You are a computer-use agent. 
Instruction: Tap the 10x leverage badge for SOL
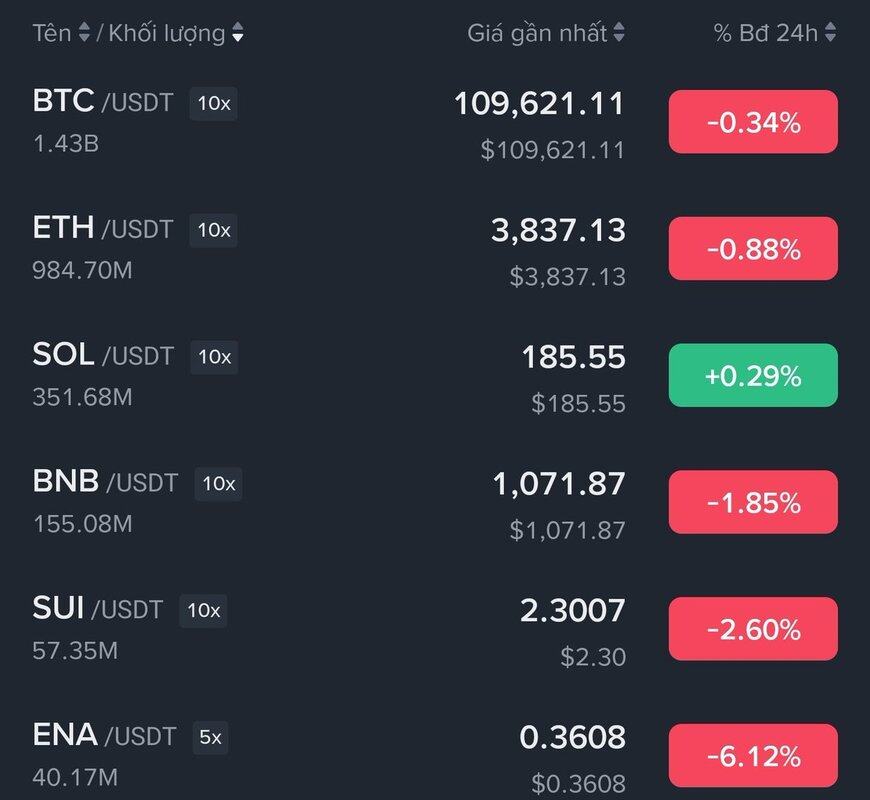click(213, 356)
